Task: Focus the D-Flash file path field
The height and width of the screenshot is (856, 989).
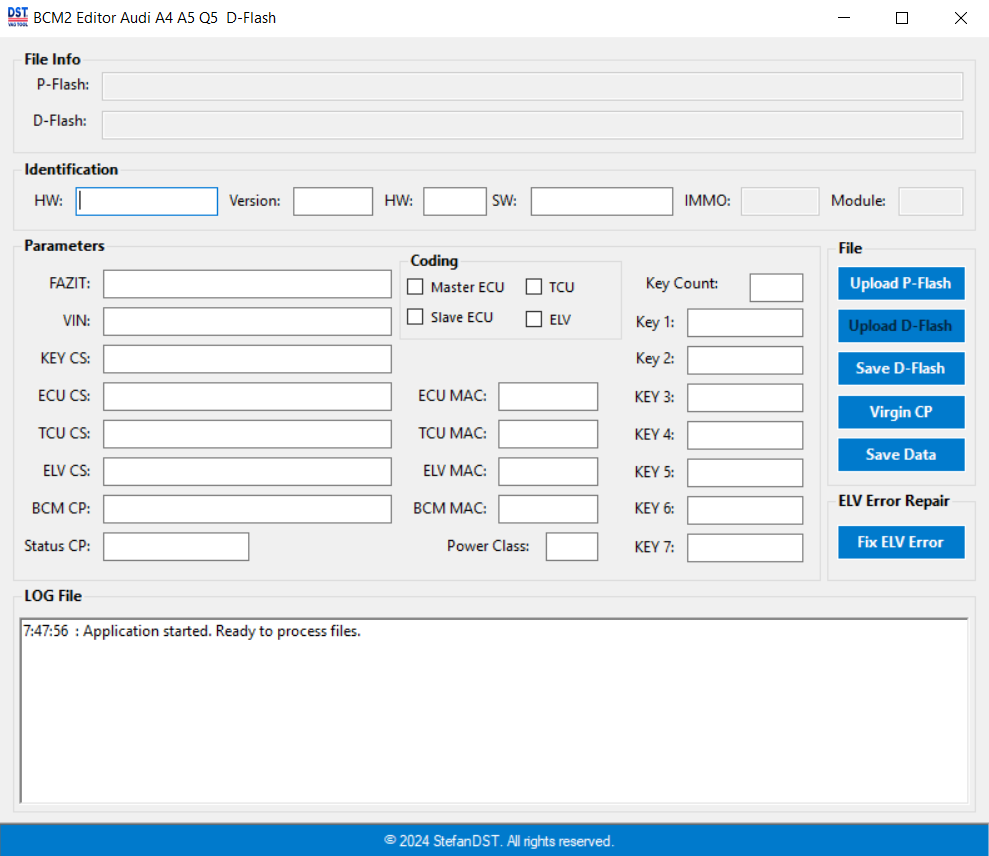Action: (x=532, y=125)
